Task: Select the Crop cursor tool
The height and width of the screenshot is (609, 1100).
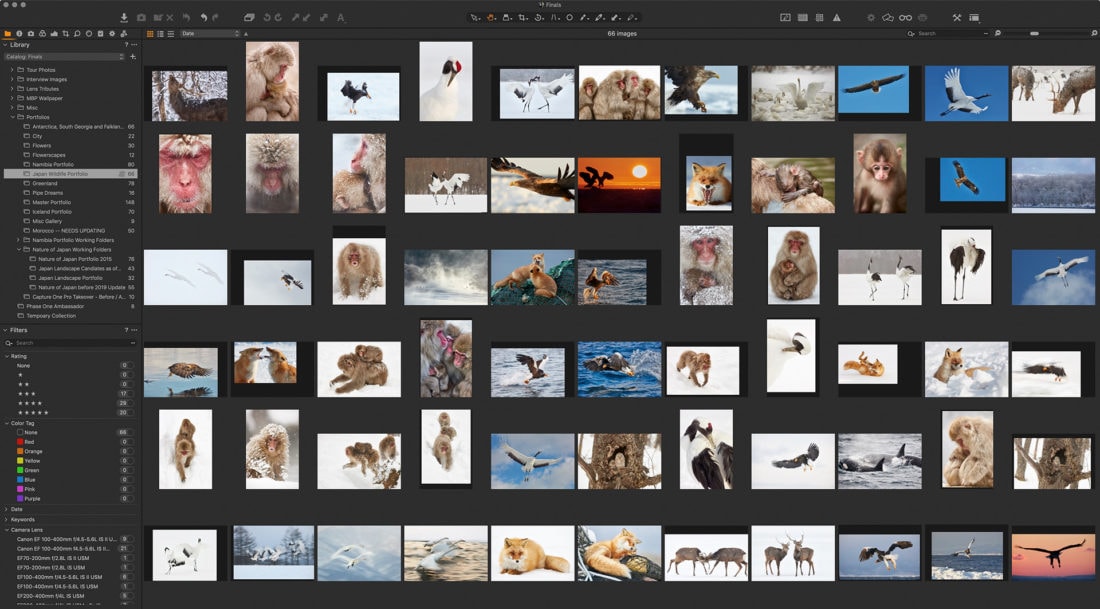Action: pyautogui.click(x=522, y=18)
